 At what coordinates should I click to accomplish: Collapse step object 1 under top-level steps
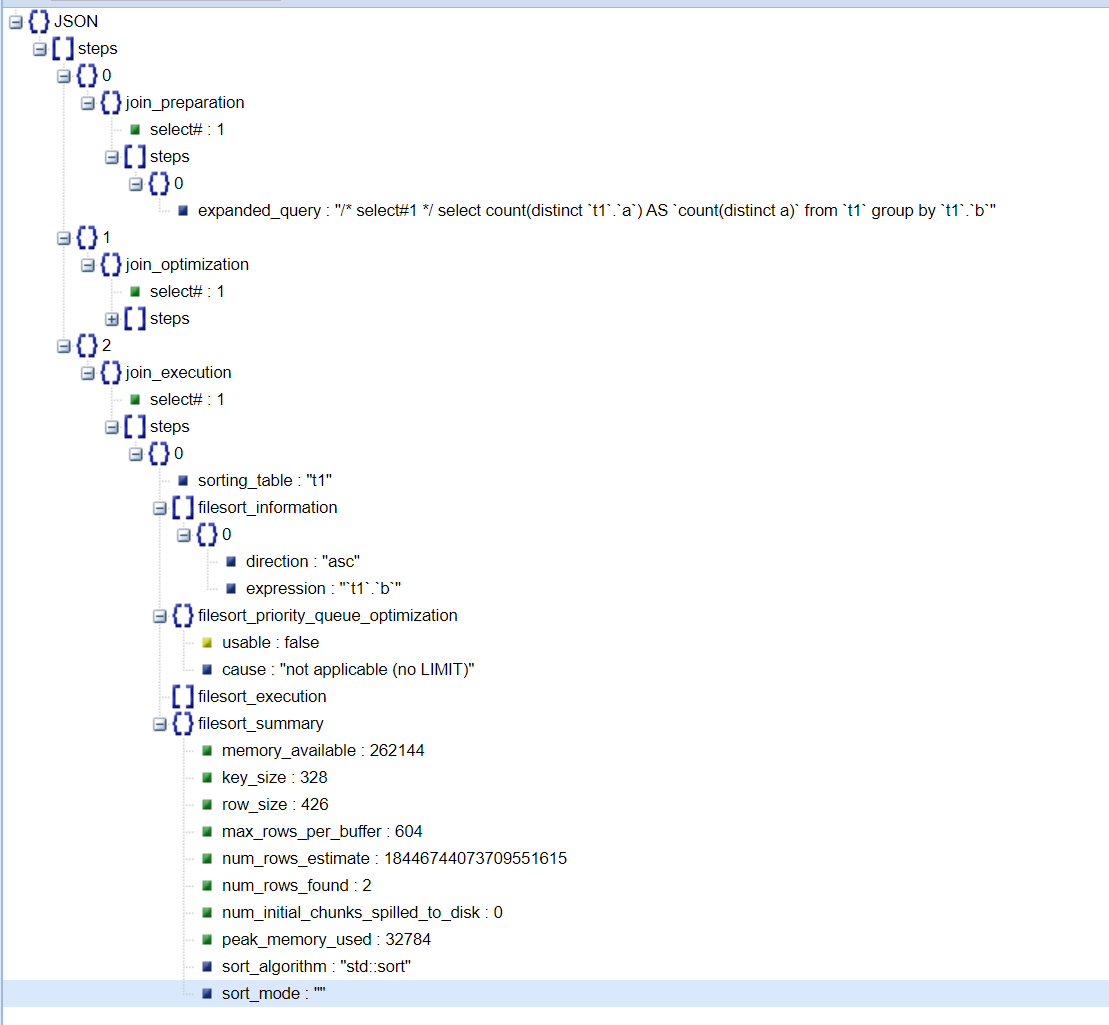point(64,238)
